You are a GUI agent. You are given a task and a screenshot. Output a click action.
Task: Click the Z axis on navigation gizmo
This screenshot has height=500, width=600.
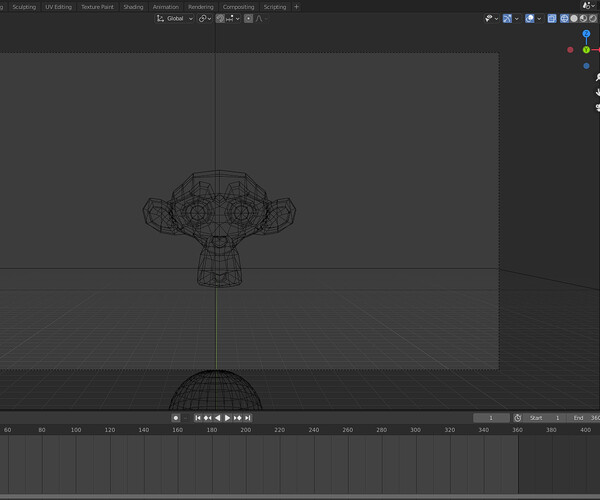click(586, 34)
